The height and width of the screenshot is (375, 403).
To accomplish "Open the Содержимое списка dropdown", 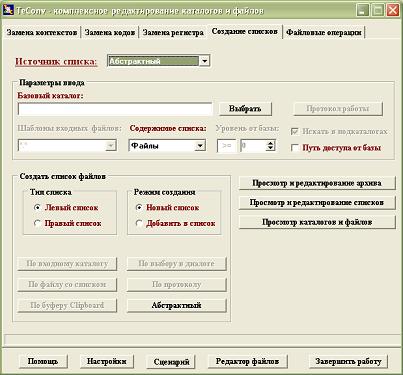I will tap(200, 146).
